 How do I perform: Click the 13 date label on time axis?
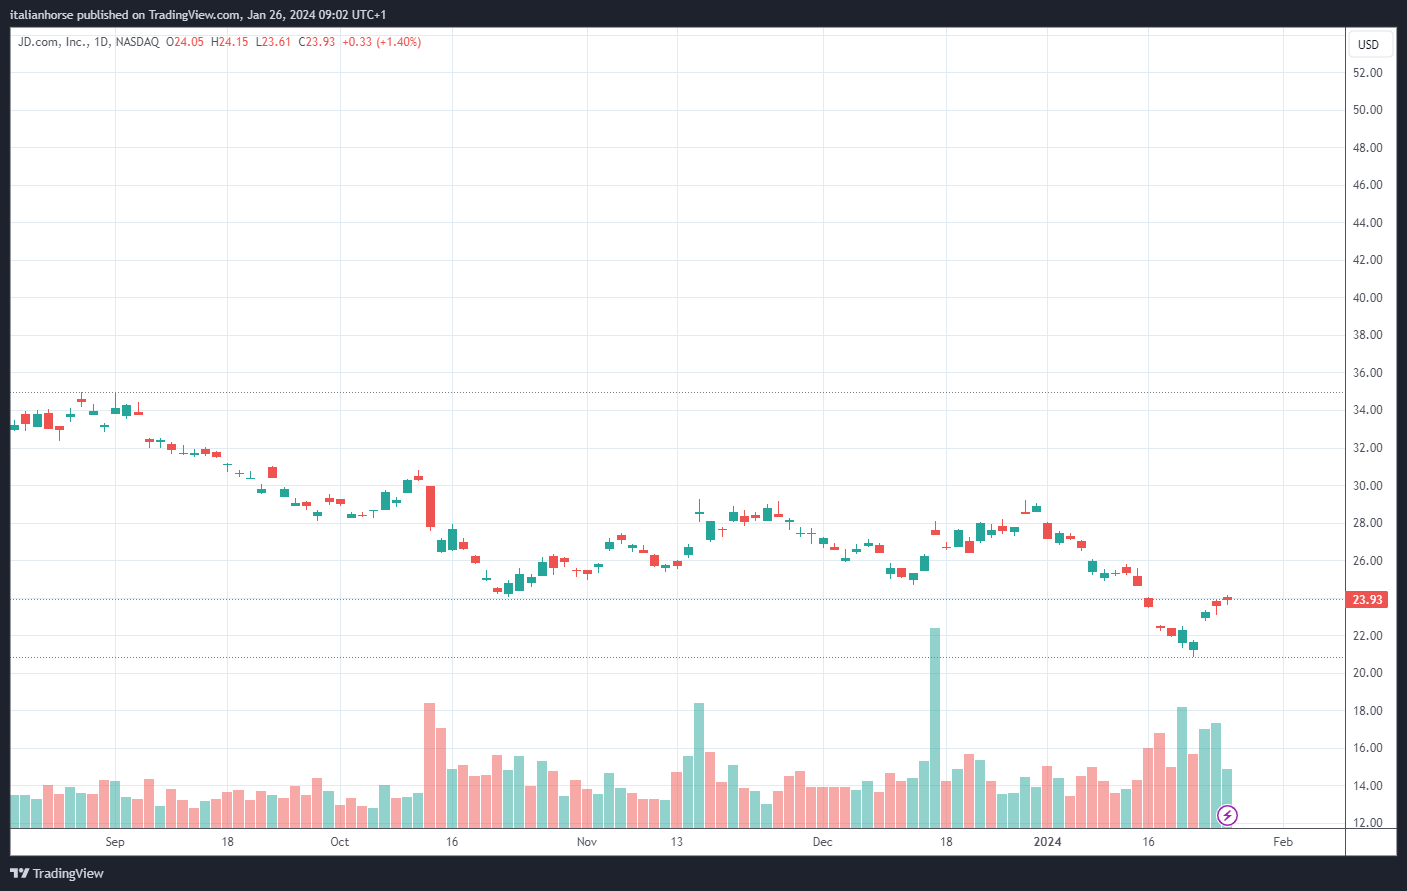coord(677,842)
